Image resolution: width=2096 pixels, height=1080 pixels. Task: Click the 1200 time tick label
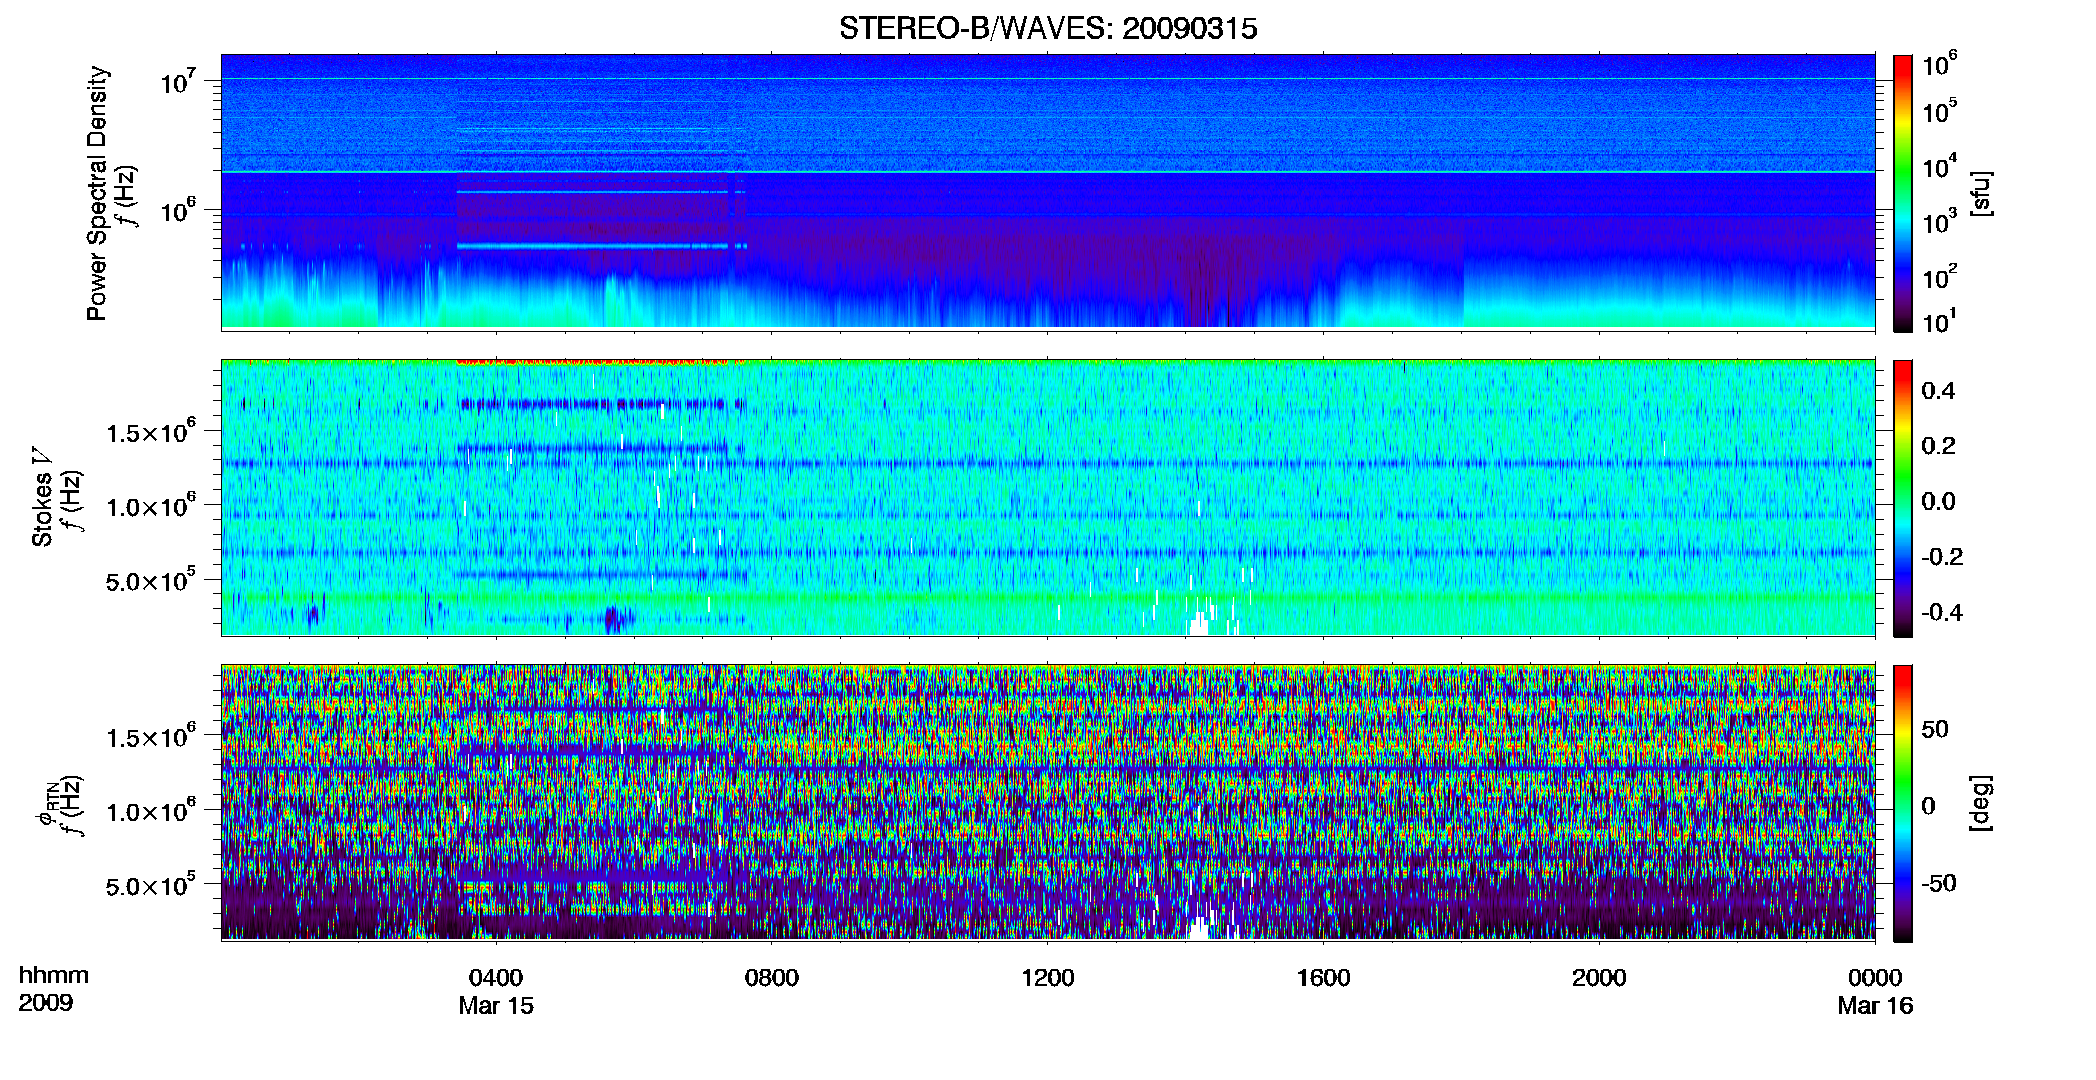pos(1047,977)
